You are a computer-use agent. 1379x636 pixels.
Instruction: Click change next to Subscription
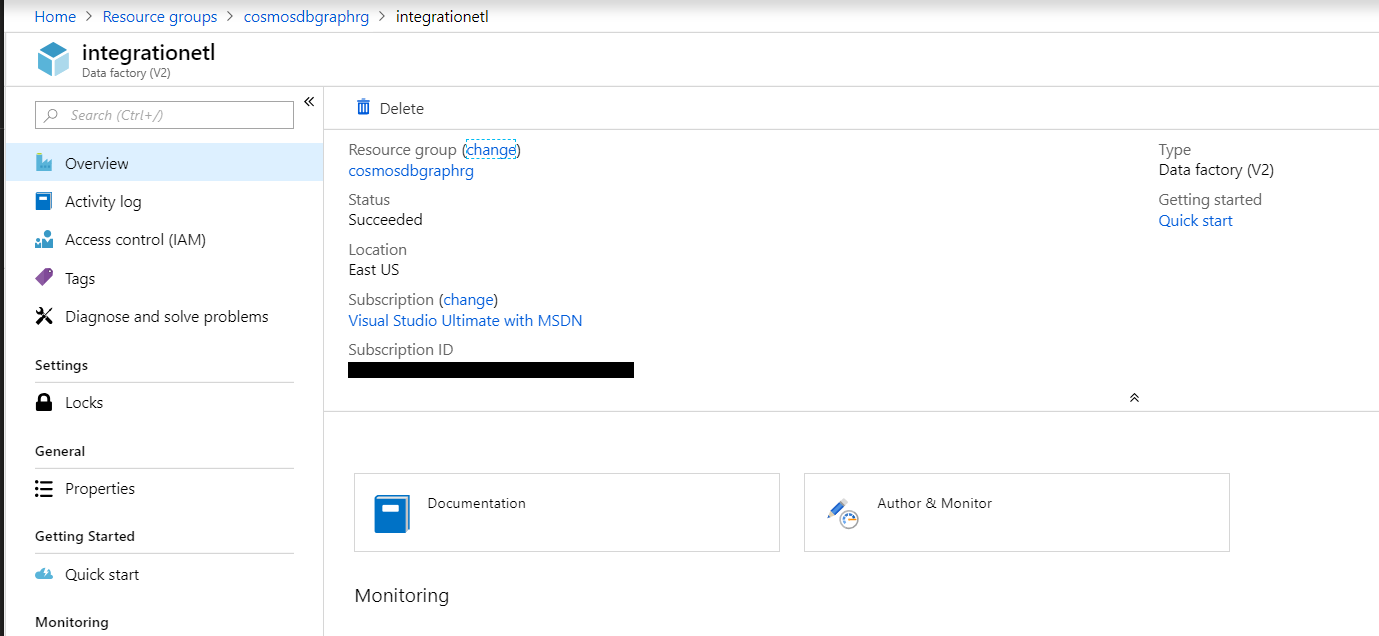(x=468, y=299)
